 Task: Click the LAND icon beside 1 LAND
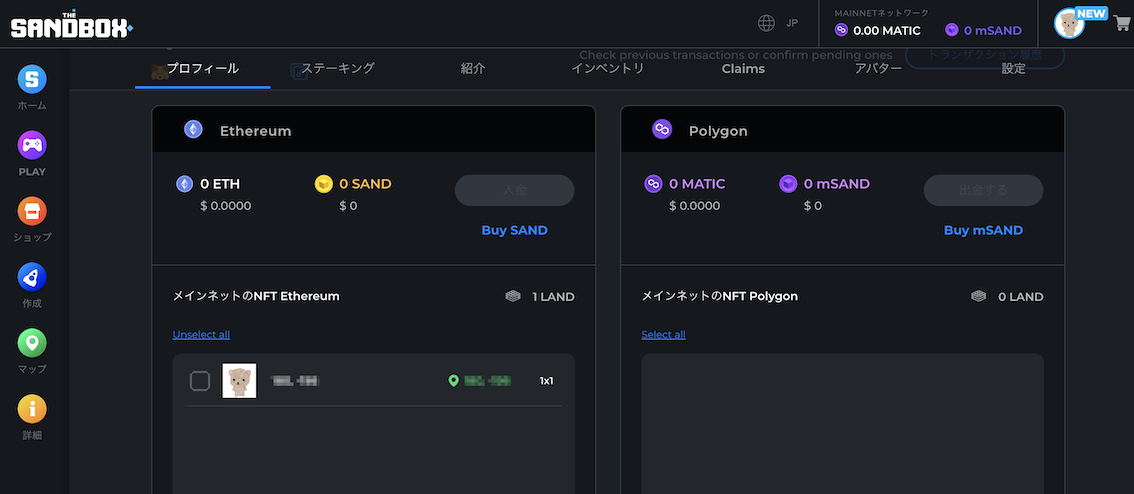(x=513, y=296)
